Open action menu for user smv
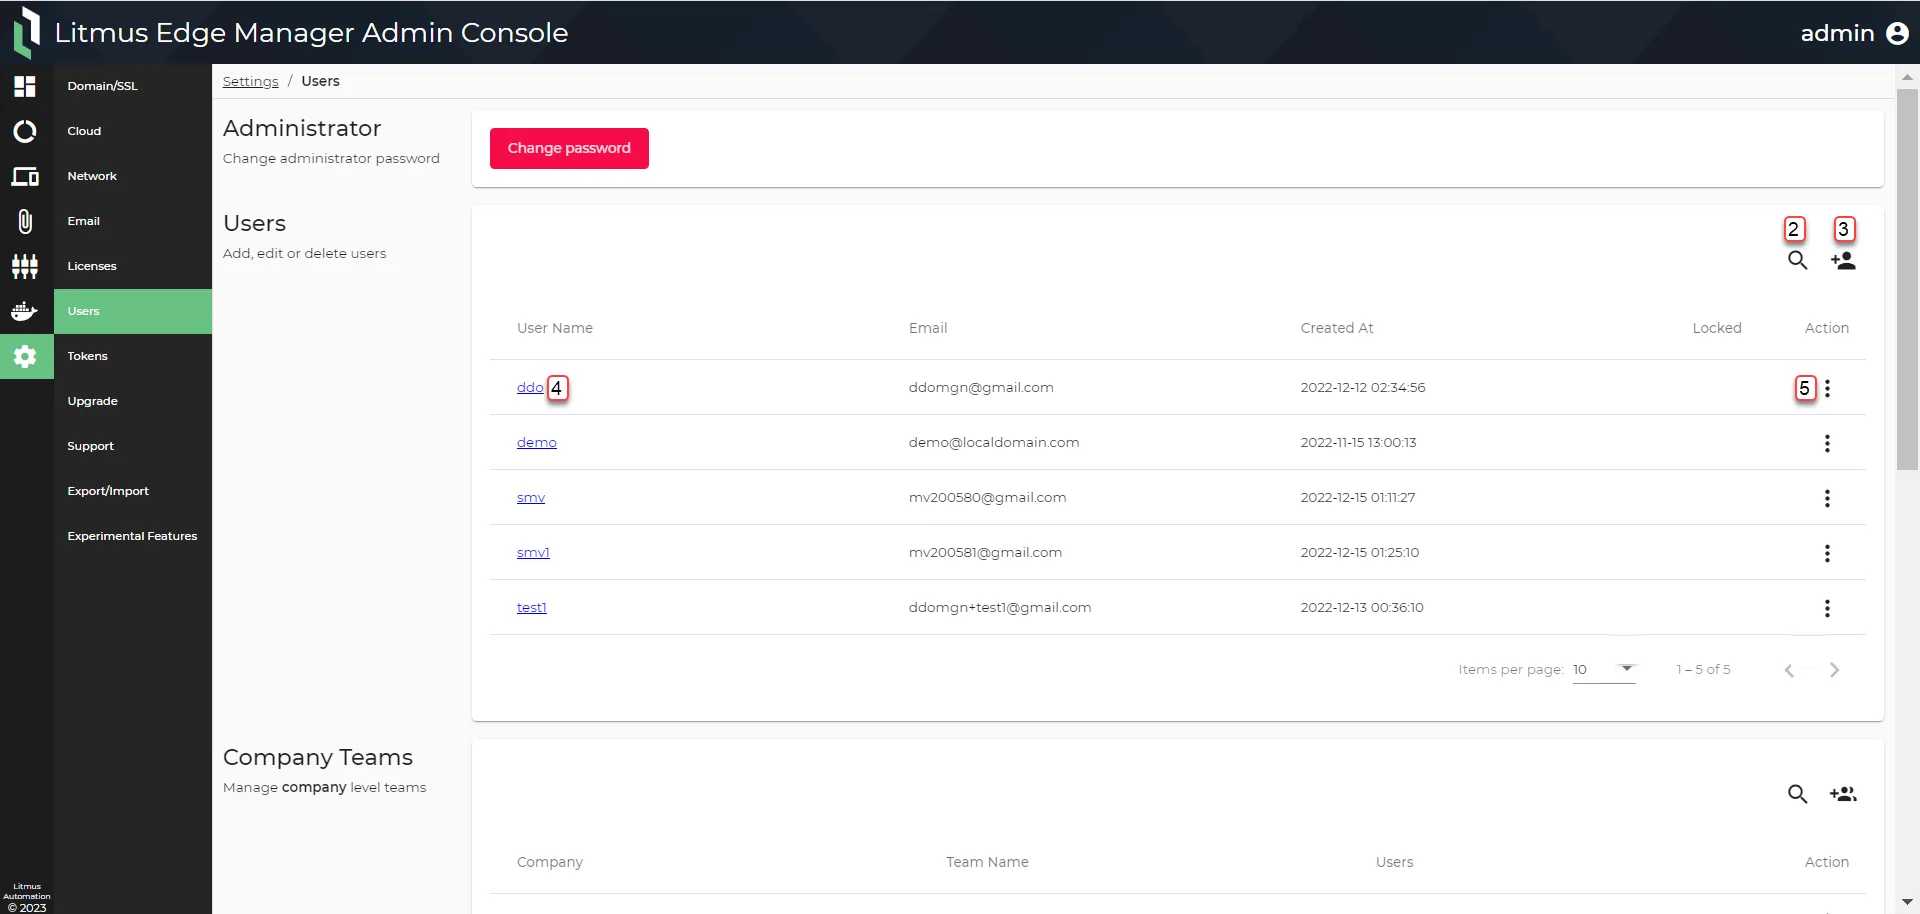Screen dimensions: 1920x914 tap(1827, 498)
